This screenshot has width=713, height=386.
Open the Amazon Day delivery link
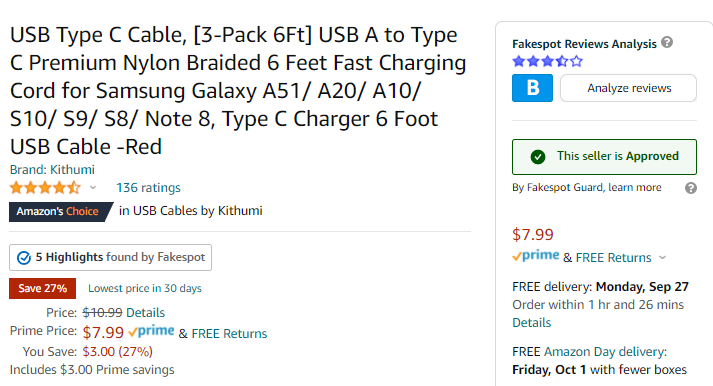tap(605, 351)
